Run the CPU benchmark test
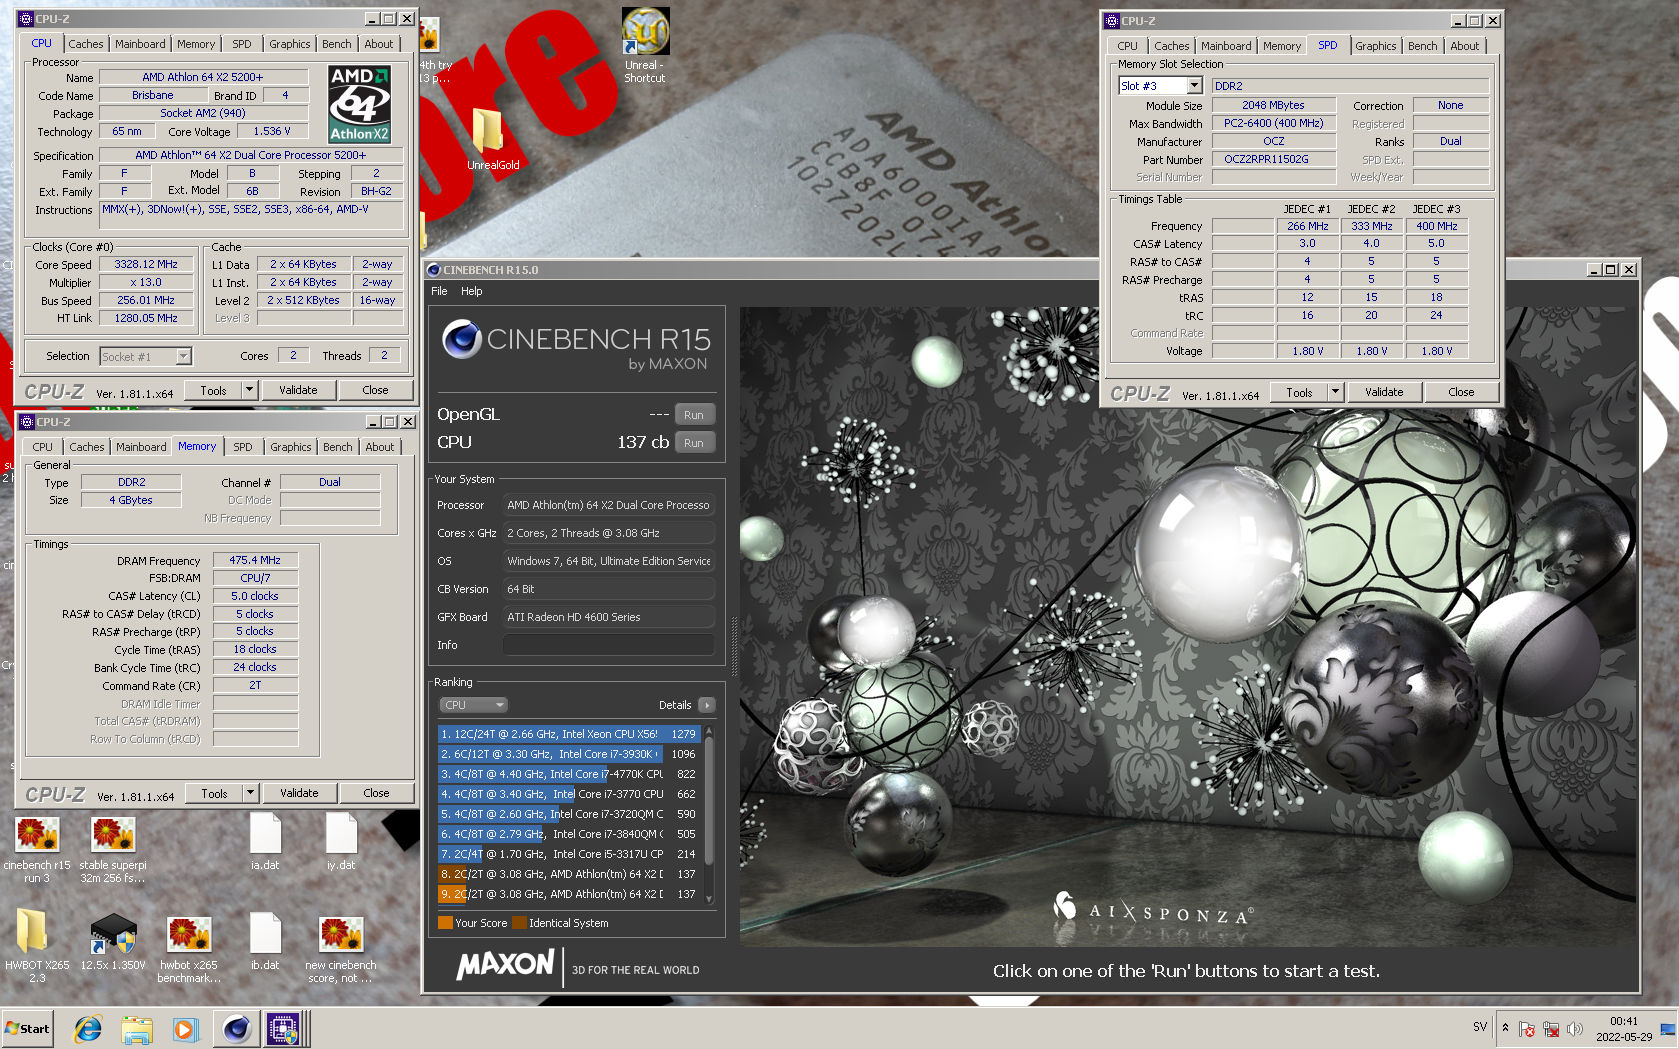The height and width of the screenshot is (1049, 1679). pos(694,443)
